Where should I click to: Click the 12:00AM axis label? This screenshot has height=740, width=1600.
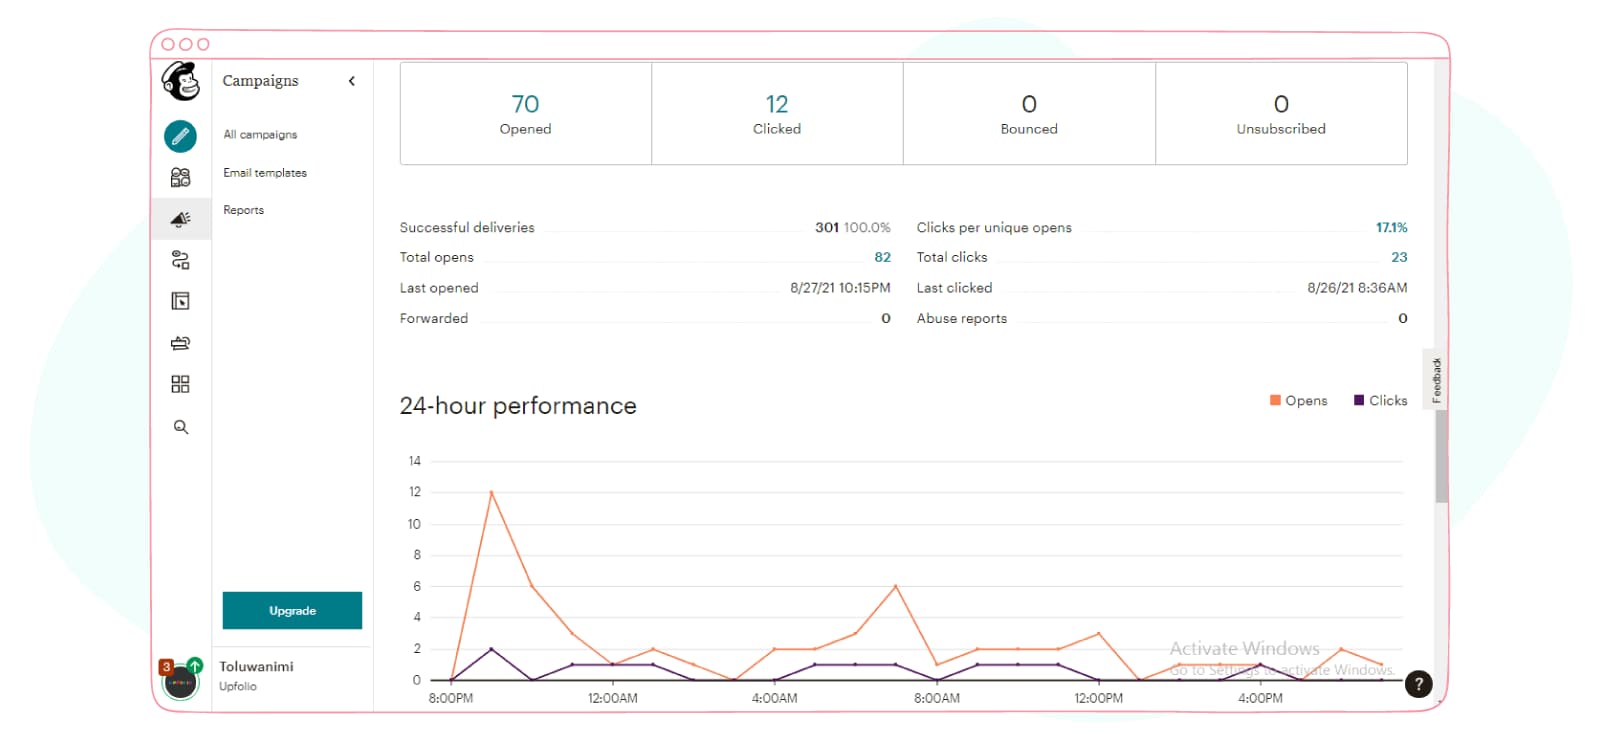(613, 698)
